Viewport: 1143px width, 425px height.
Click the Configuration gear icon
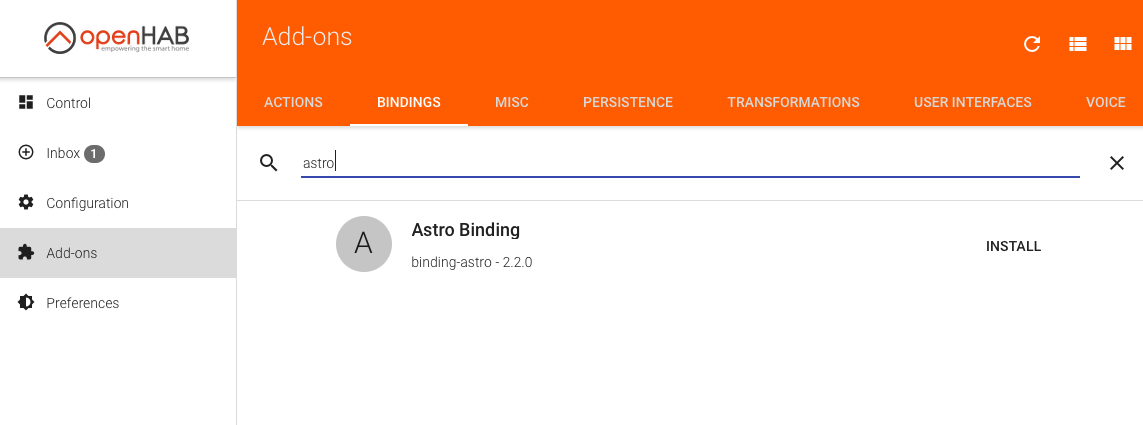(x=26, y=203)
